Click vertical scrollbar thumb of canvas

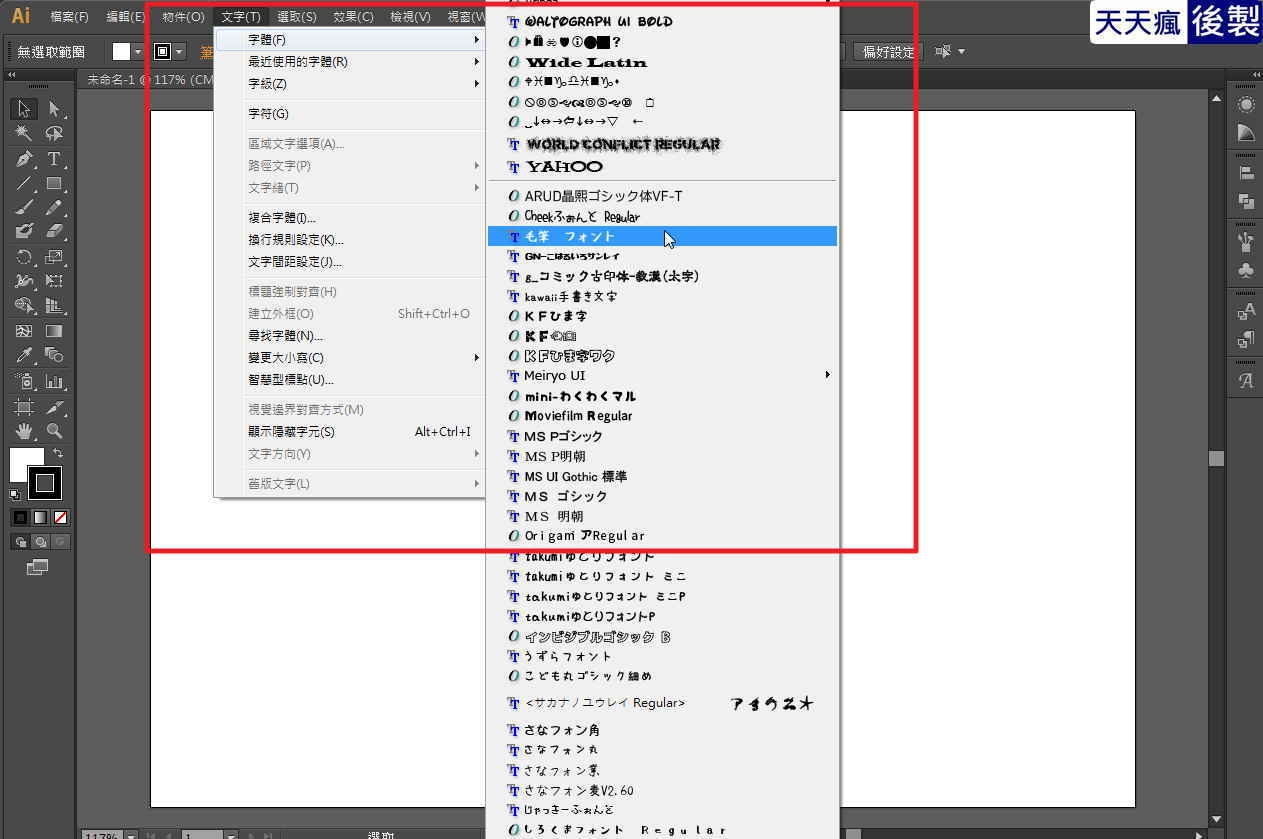[x=1216, y=458]
